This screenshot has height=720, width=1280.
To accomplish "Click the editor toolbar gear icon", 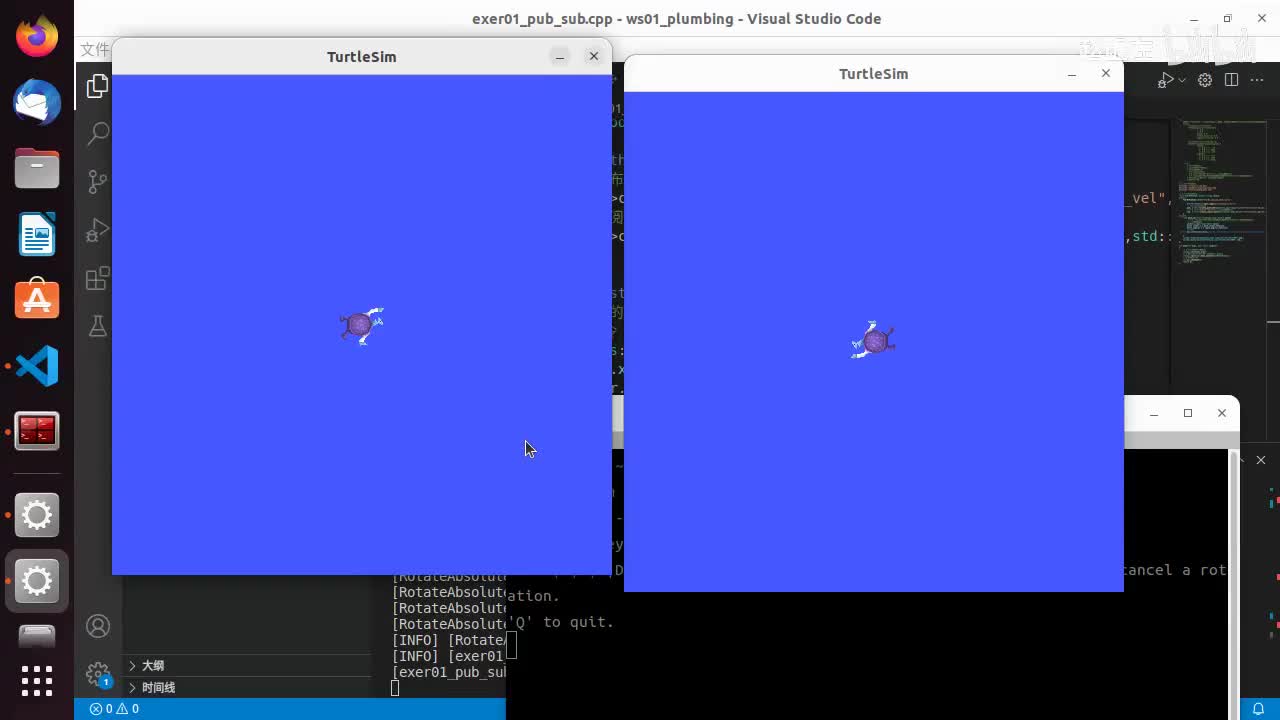I will point(1205,80).
